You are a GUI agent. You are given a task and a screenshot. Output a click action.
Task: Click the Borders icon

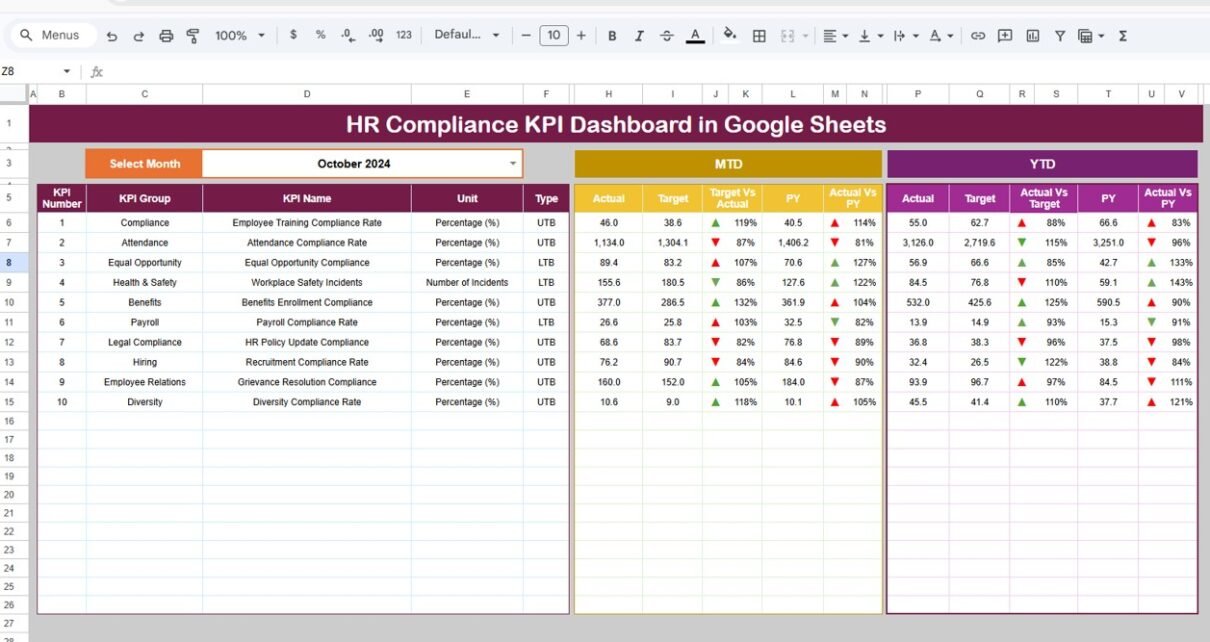click(759, 35)
